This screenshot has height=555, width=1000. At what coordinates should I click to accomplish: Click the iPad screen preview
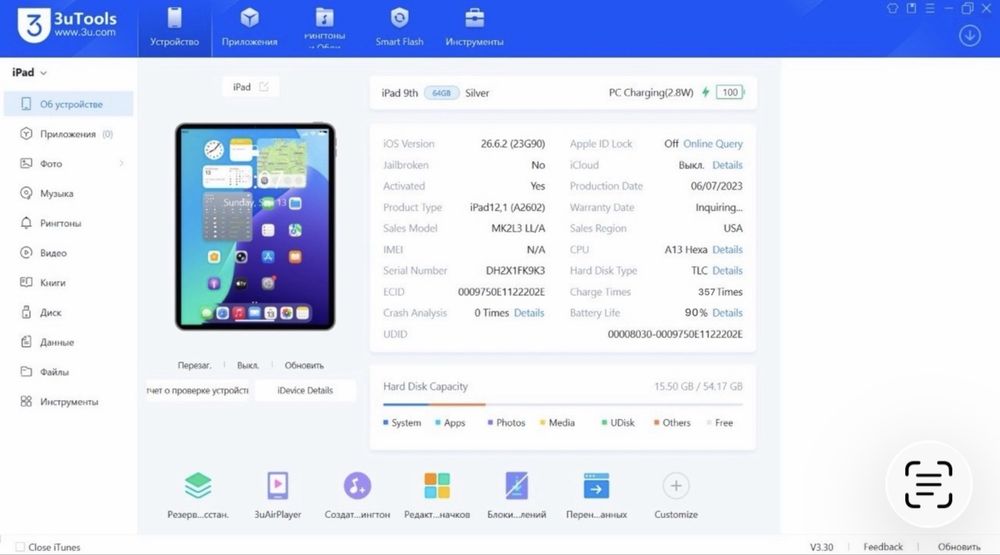click(x=255, y=226)
